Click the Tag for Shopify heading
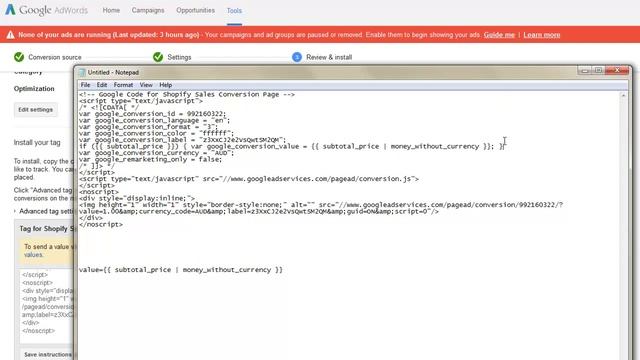 [x=47, y=229]
